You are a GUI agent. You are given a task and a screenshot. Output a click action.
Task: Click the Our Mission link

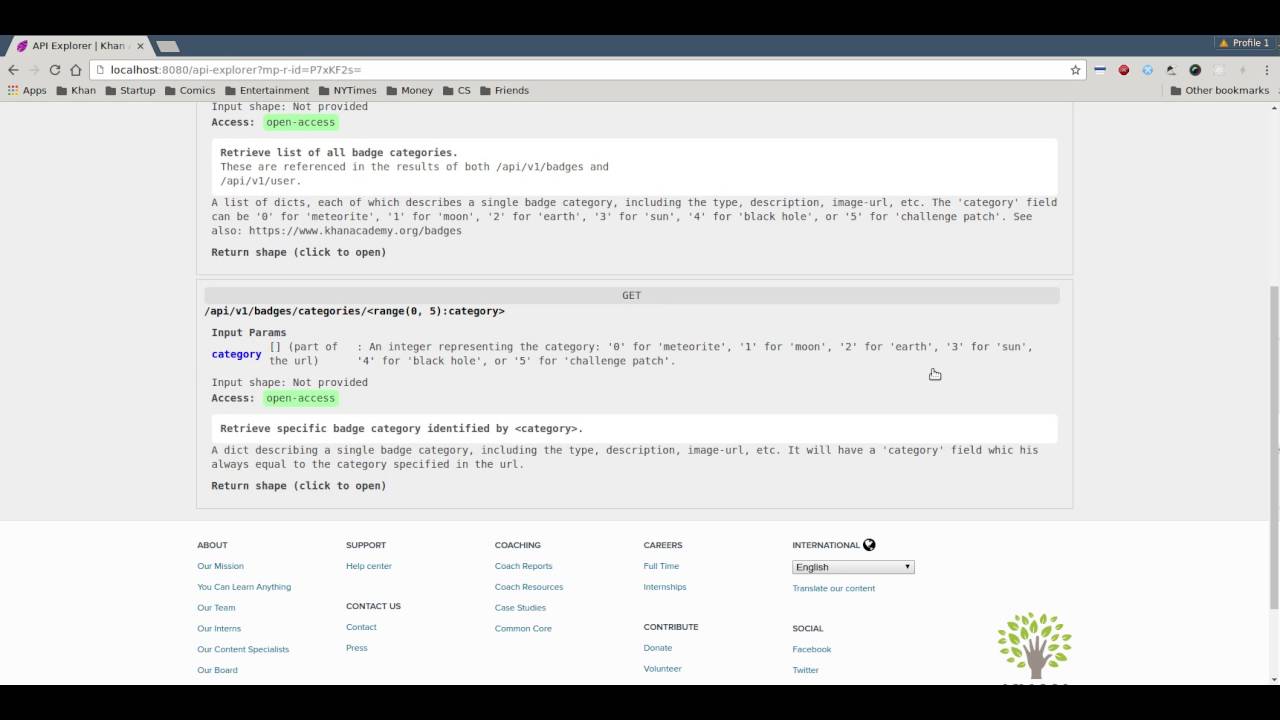(x=220, y=566)
